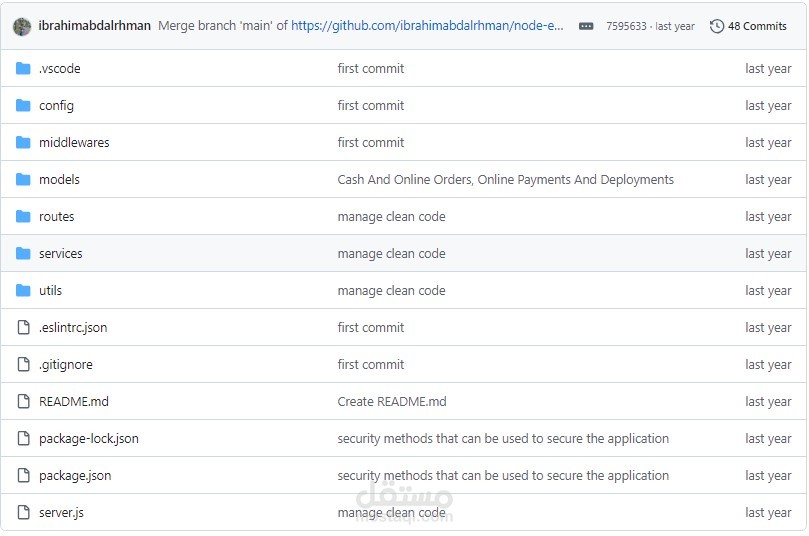This screenshot has height=536, width=809.
Task: Open the package-lock.json file
Action: (x=89, y=438)
